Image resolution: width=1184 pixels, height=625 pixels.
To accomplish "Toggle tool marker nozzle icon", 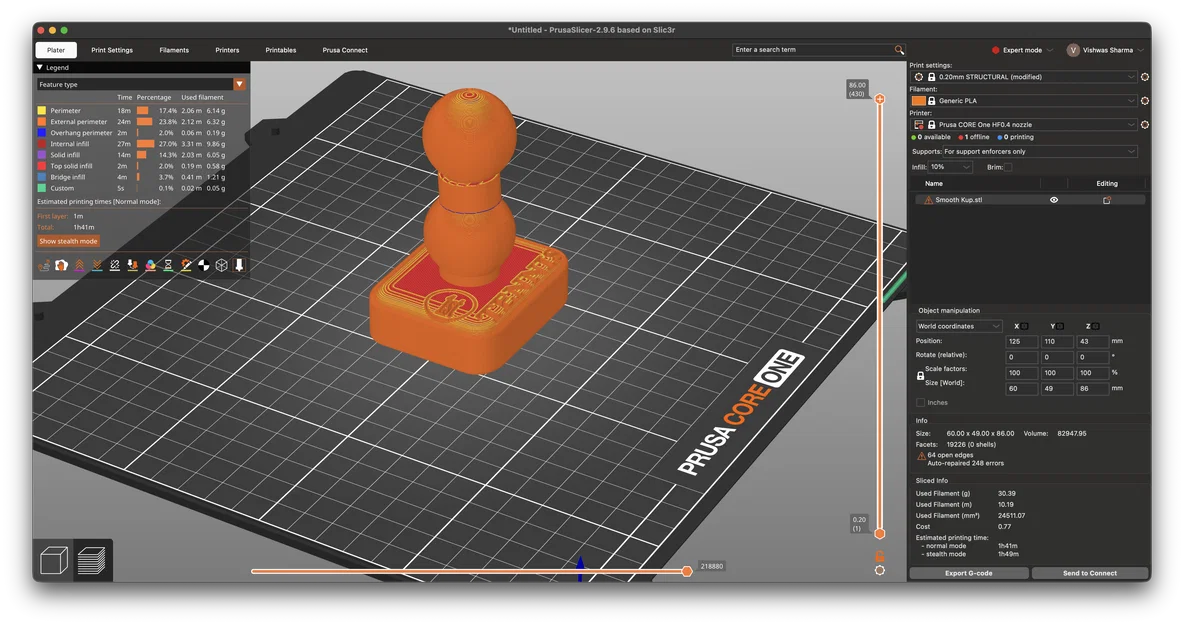I will click(x=239, y=265).
